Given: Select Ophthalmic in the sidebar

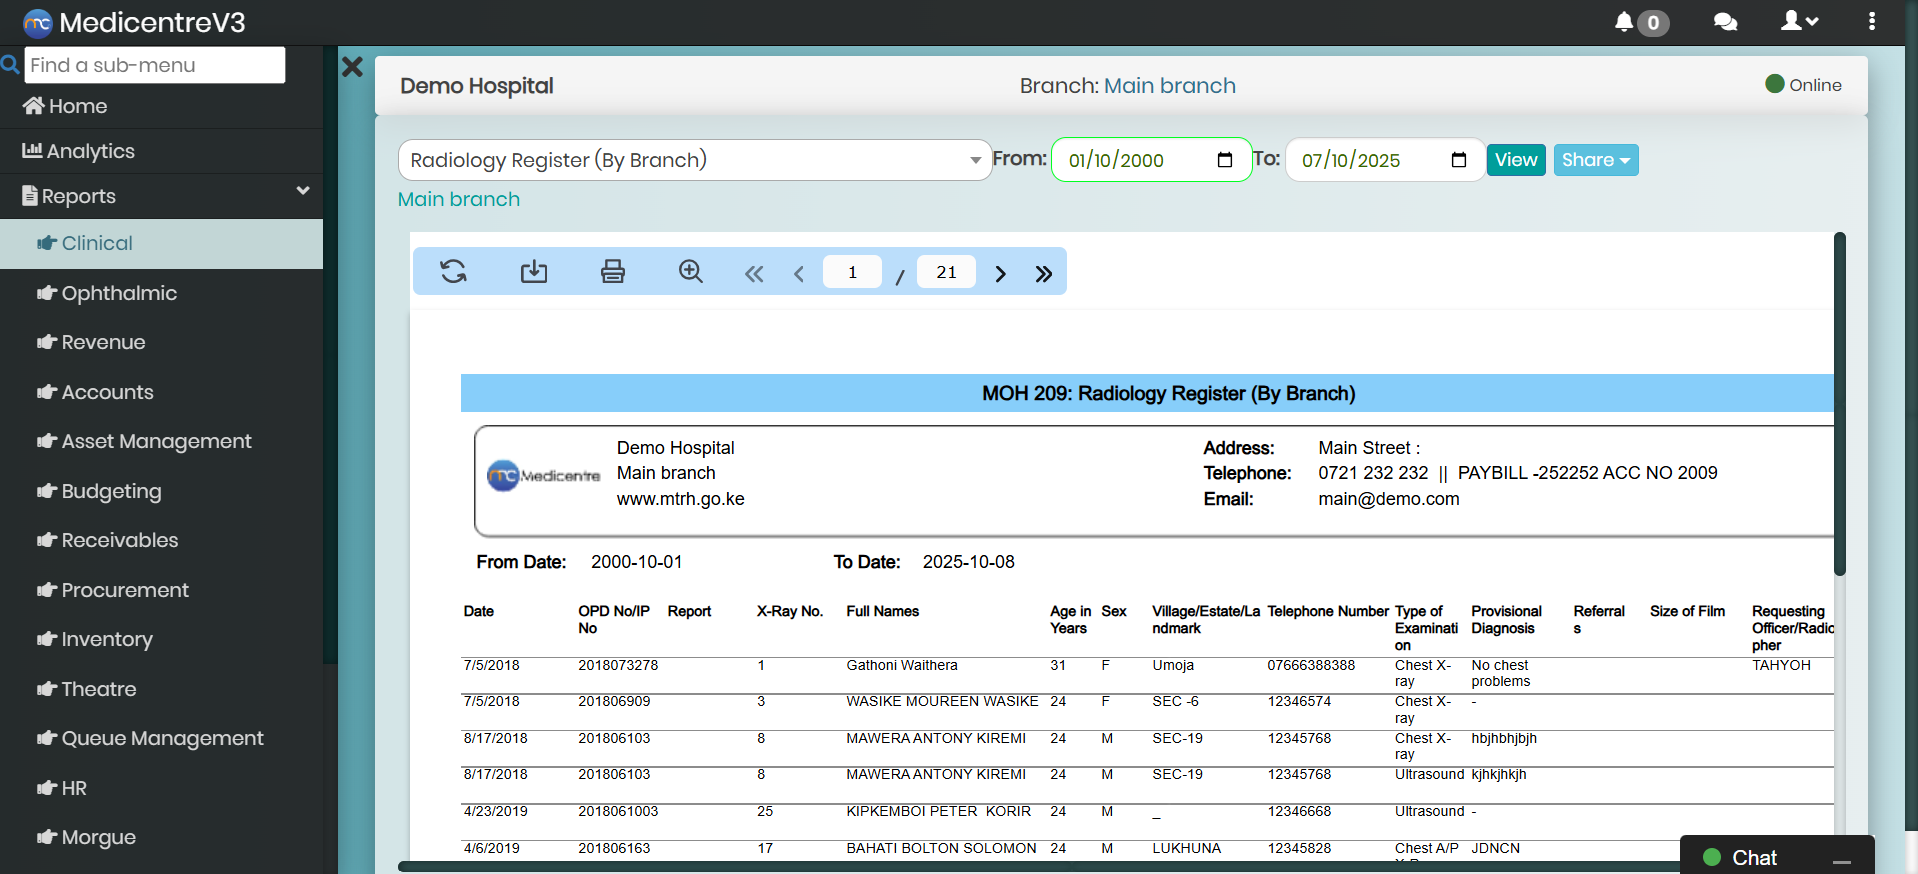Looking at the screenshot, I should point(119,293).
